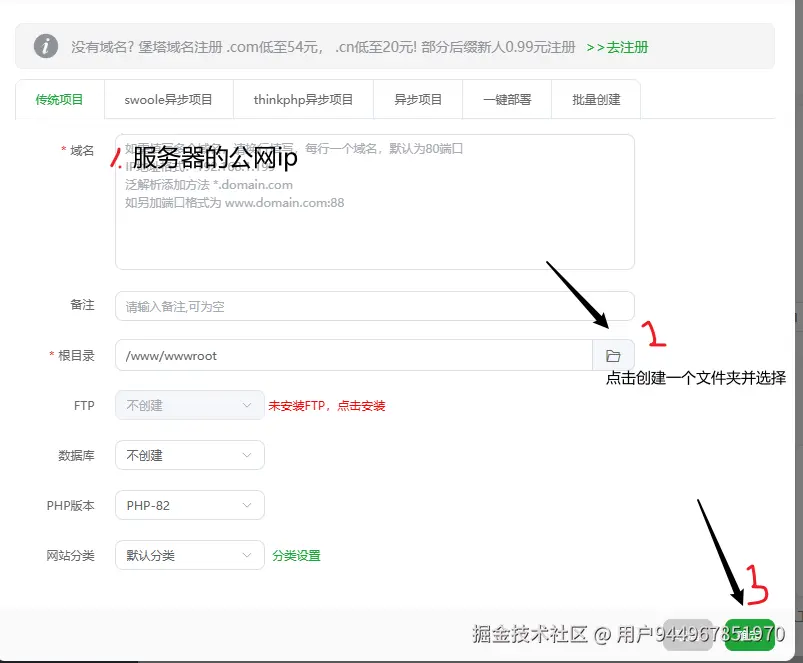Open the 分类设置 category settings link
This screenshot has height=663, width=803.
pos(296,555)
